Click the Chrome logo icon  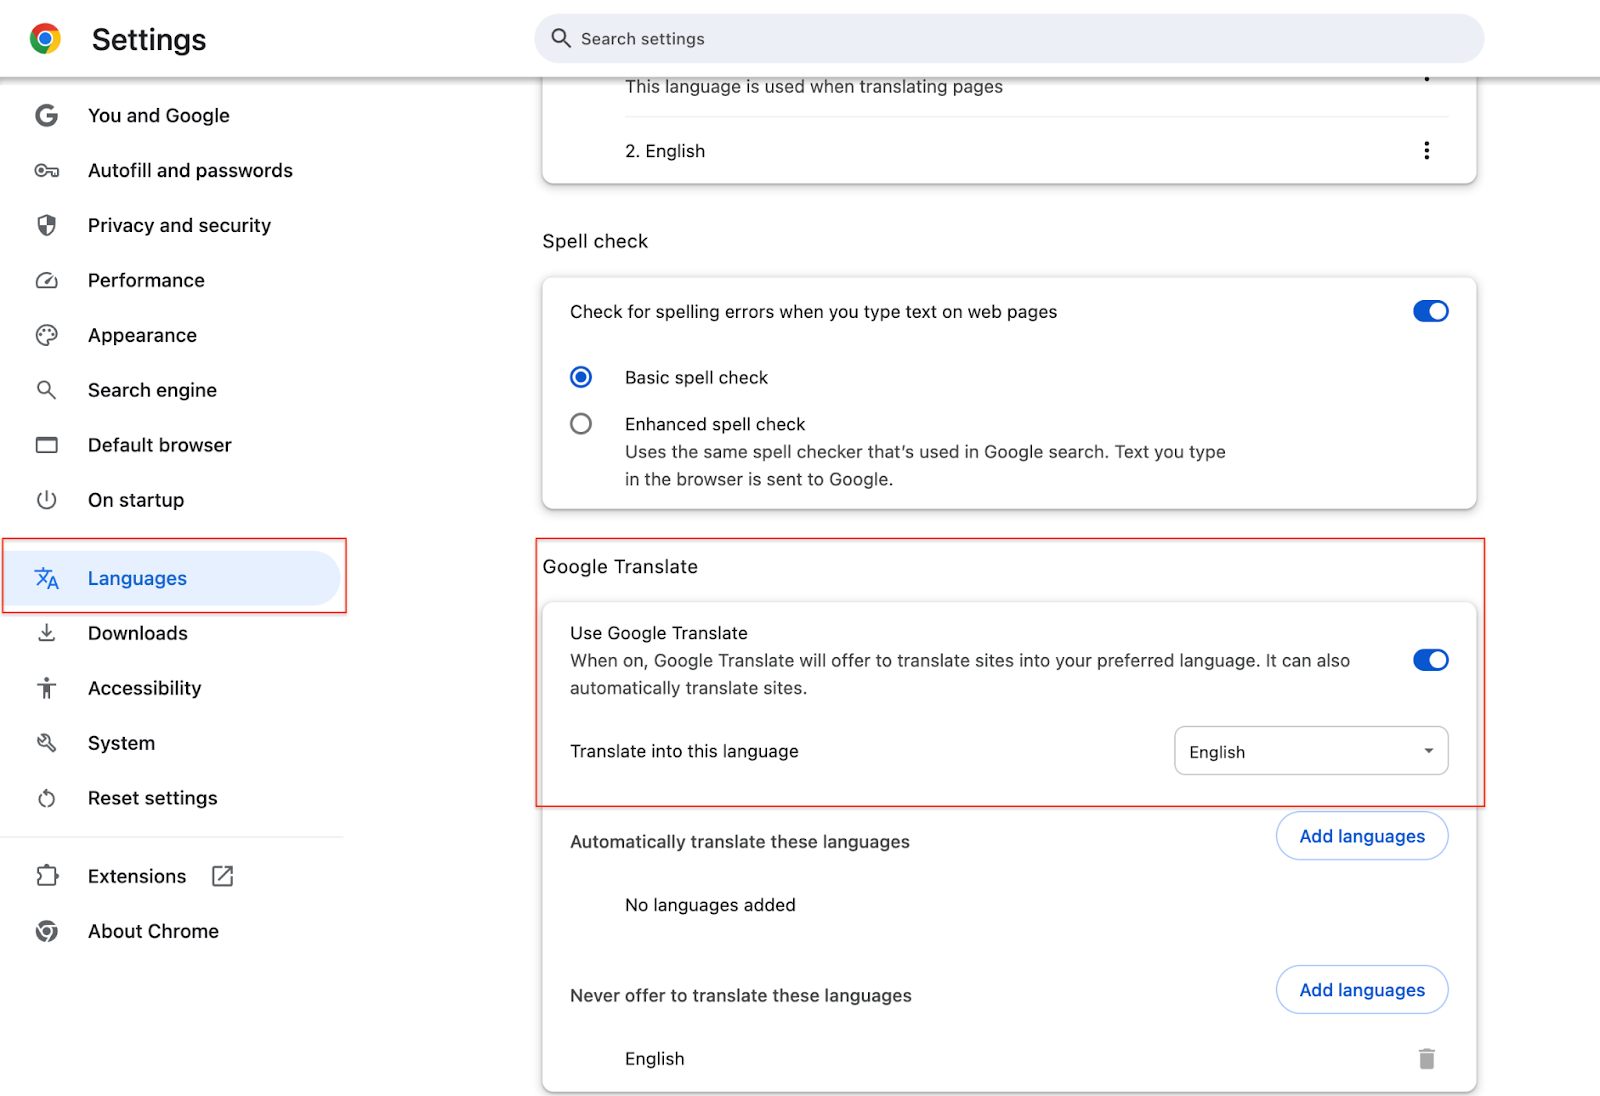45,39
